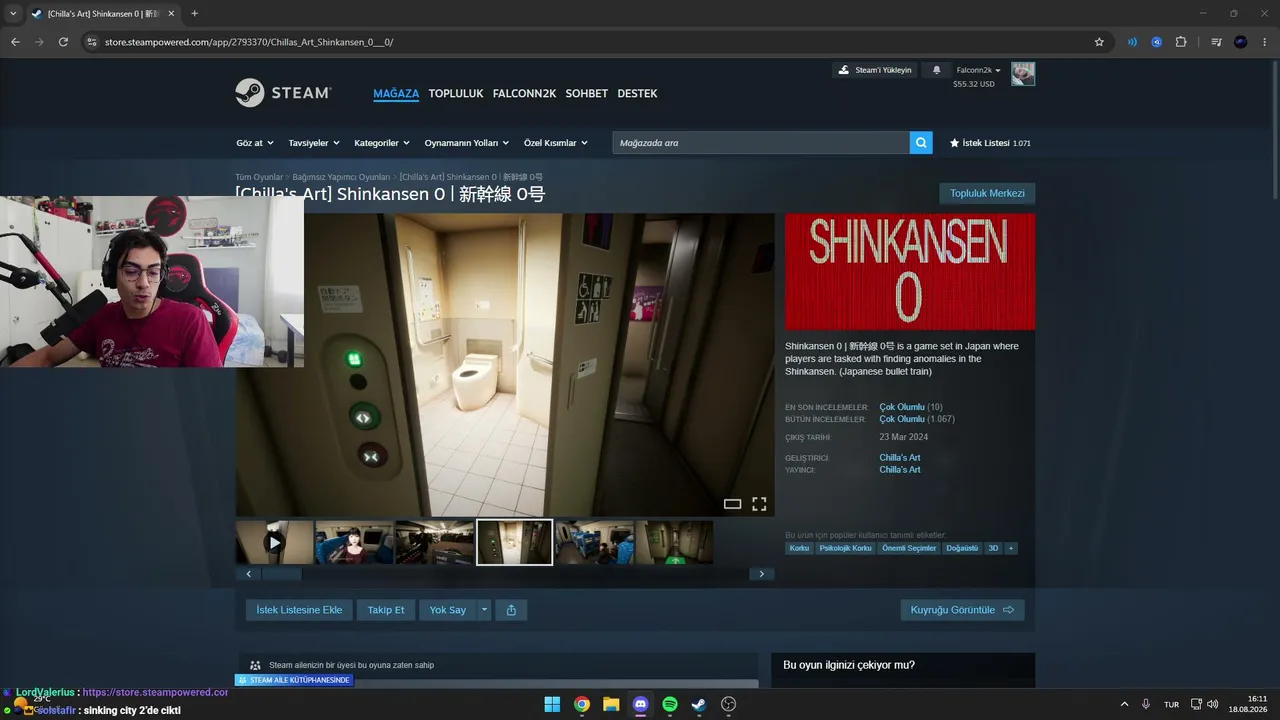
Task: Open the DESTEK support tab
Action: click(x=637, y=93)
